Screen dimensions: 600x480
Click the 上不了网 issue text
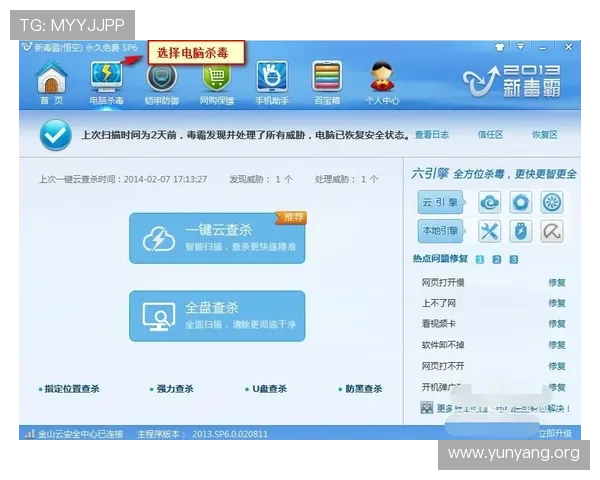439,303
